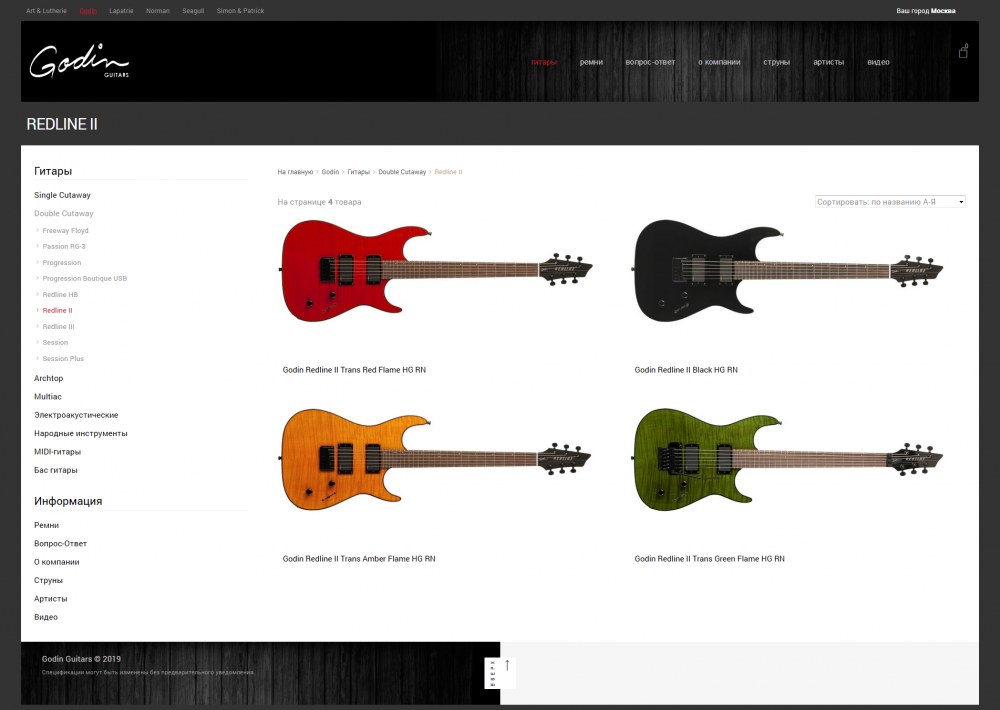Viewport: 1000px width, 710px height.
Task: Open the 'видео' navigation menu item
Action: tap(878, 62)
